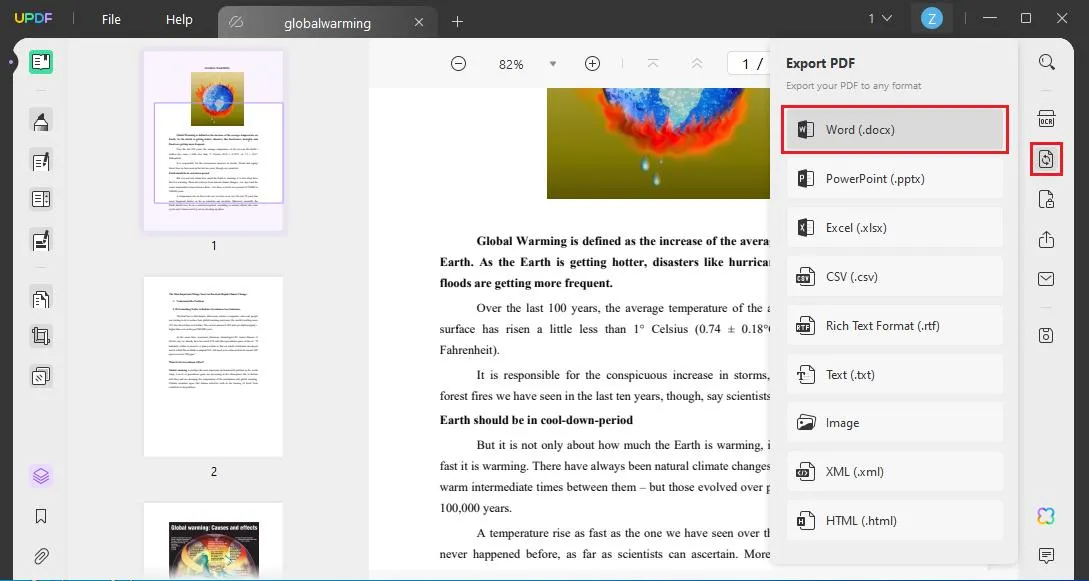Open the Page Tools icon in sidebar
The width and height of the screenshot is (1089, 581).
pos(41,376)
